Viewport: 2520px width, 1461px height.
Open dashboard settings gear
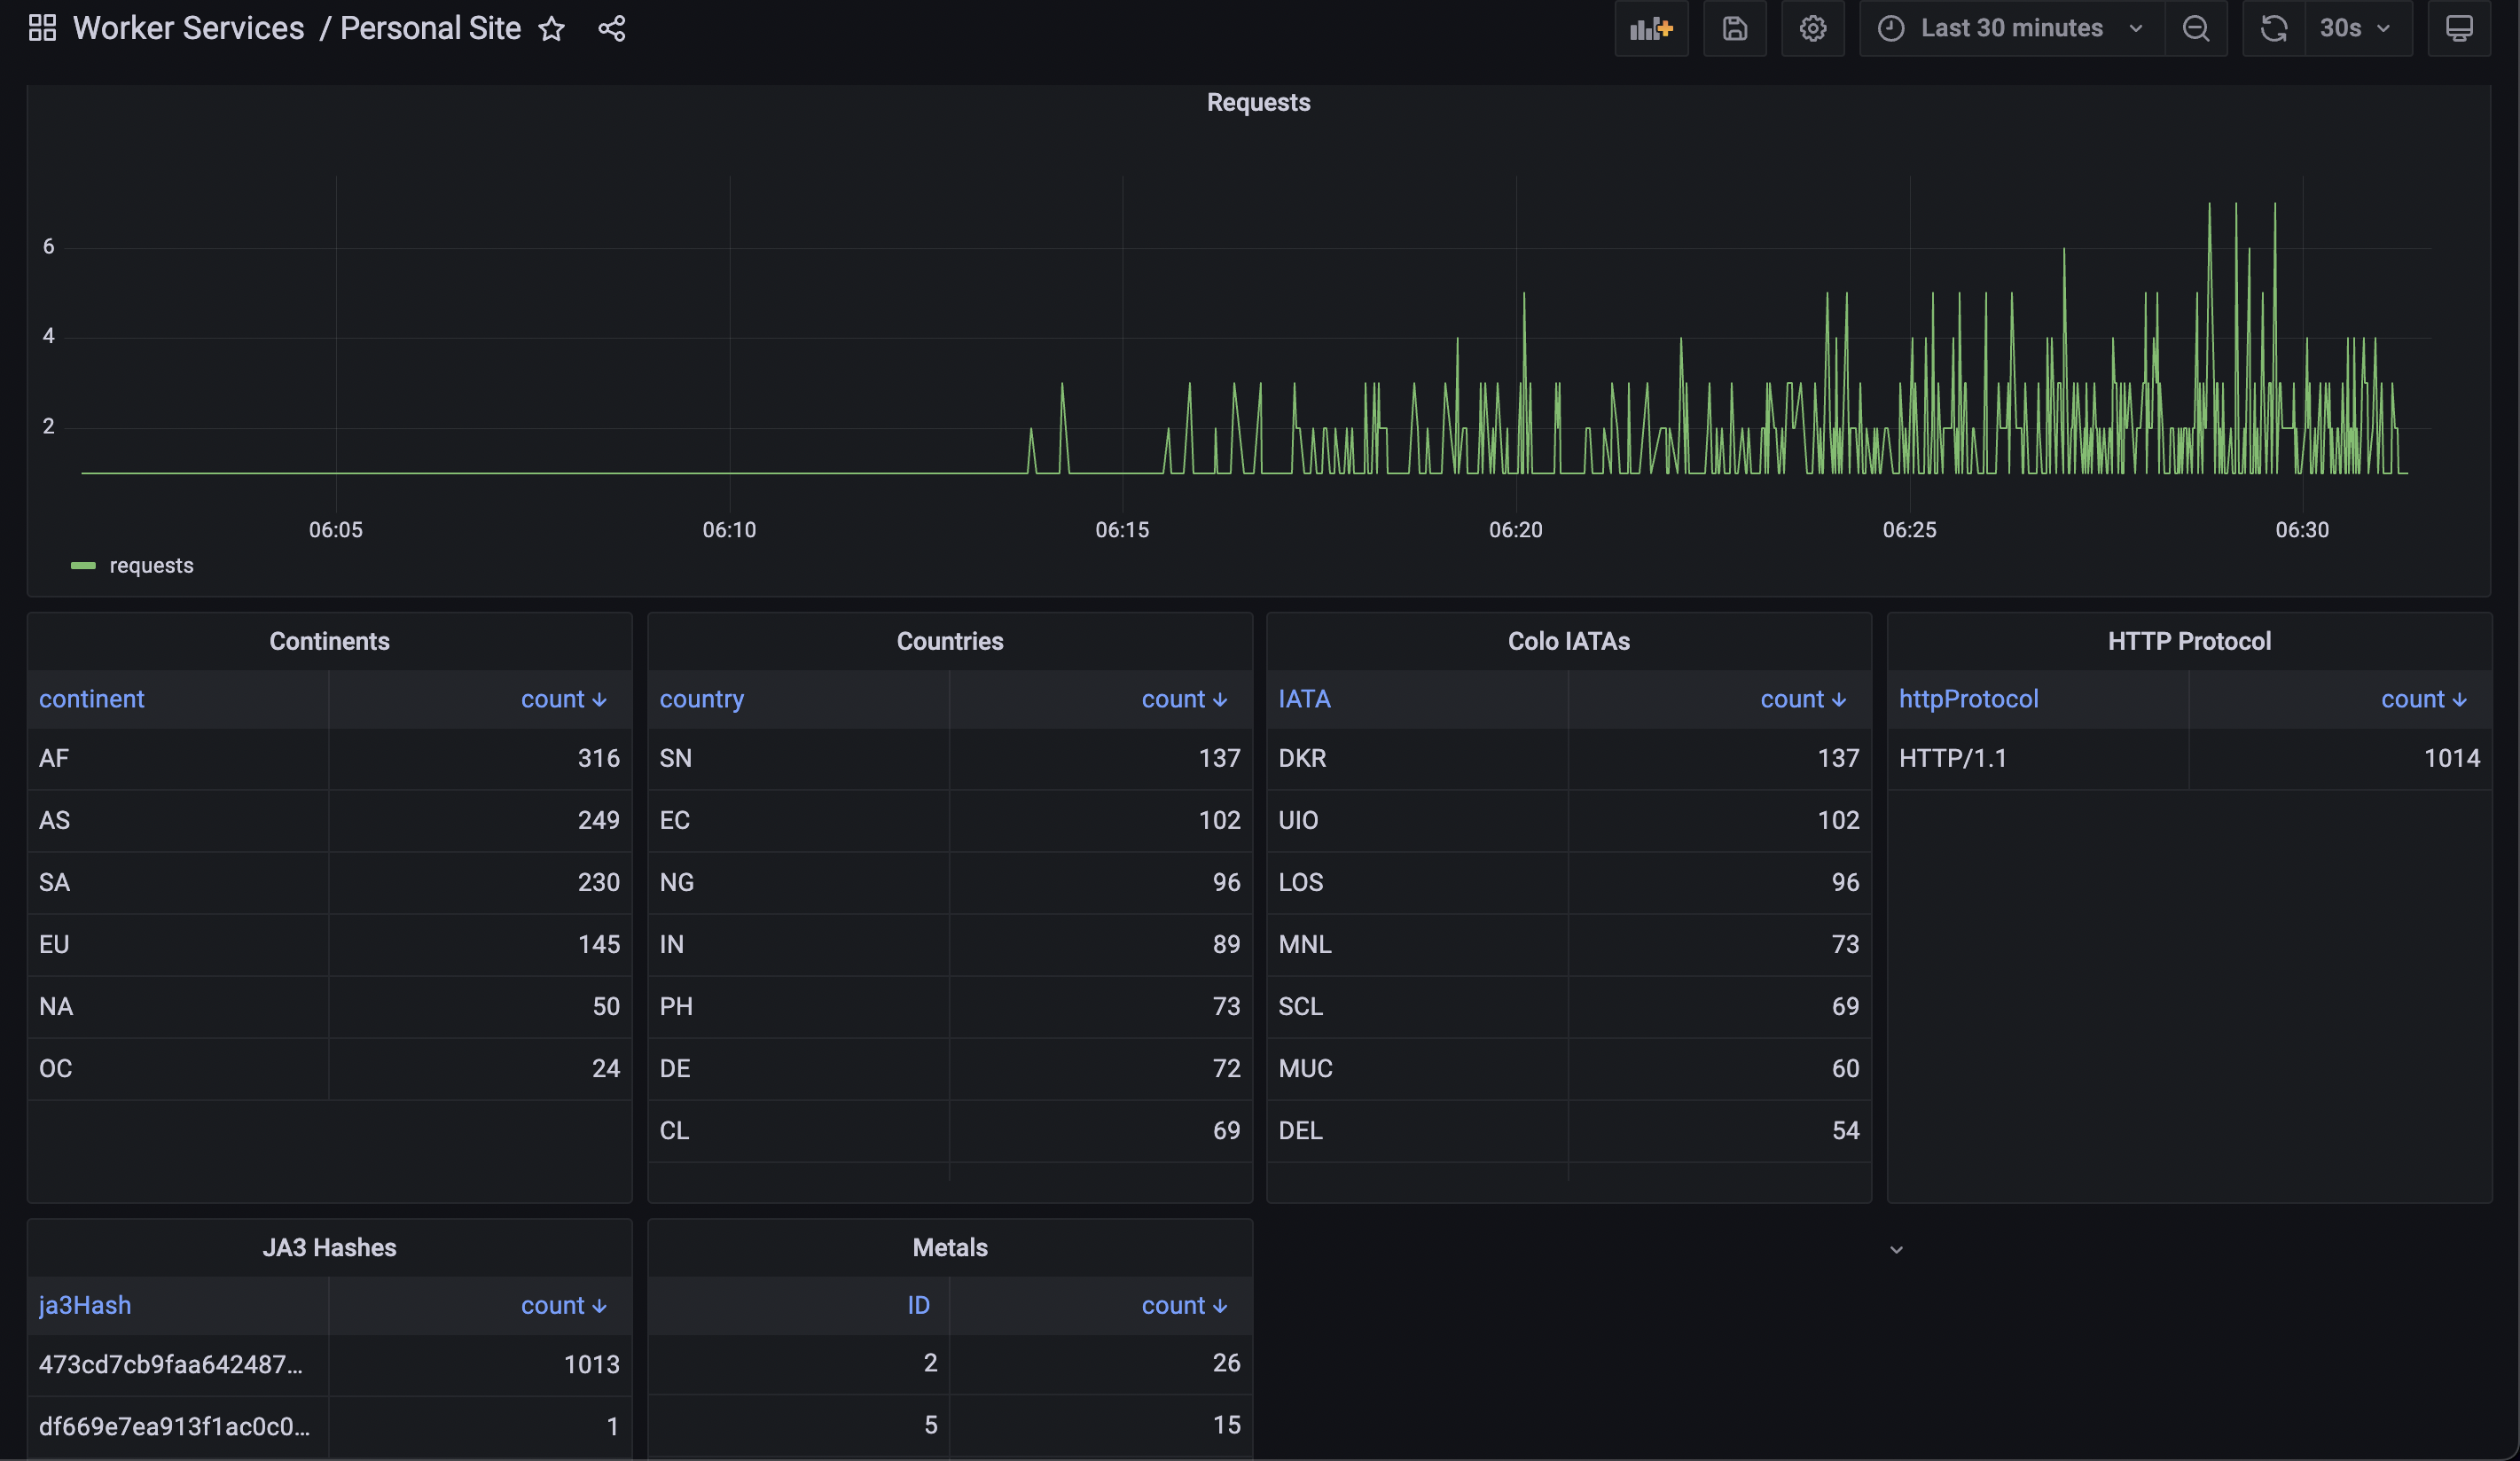click(x=1813, y=29)
